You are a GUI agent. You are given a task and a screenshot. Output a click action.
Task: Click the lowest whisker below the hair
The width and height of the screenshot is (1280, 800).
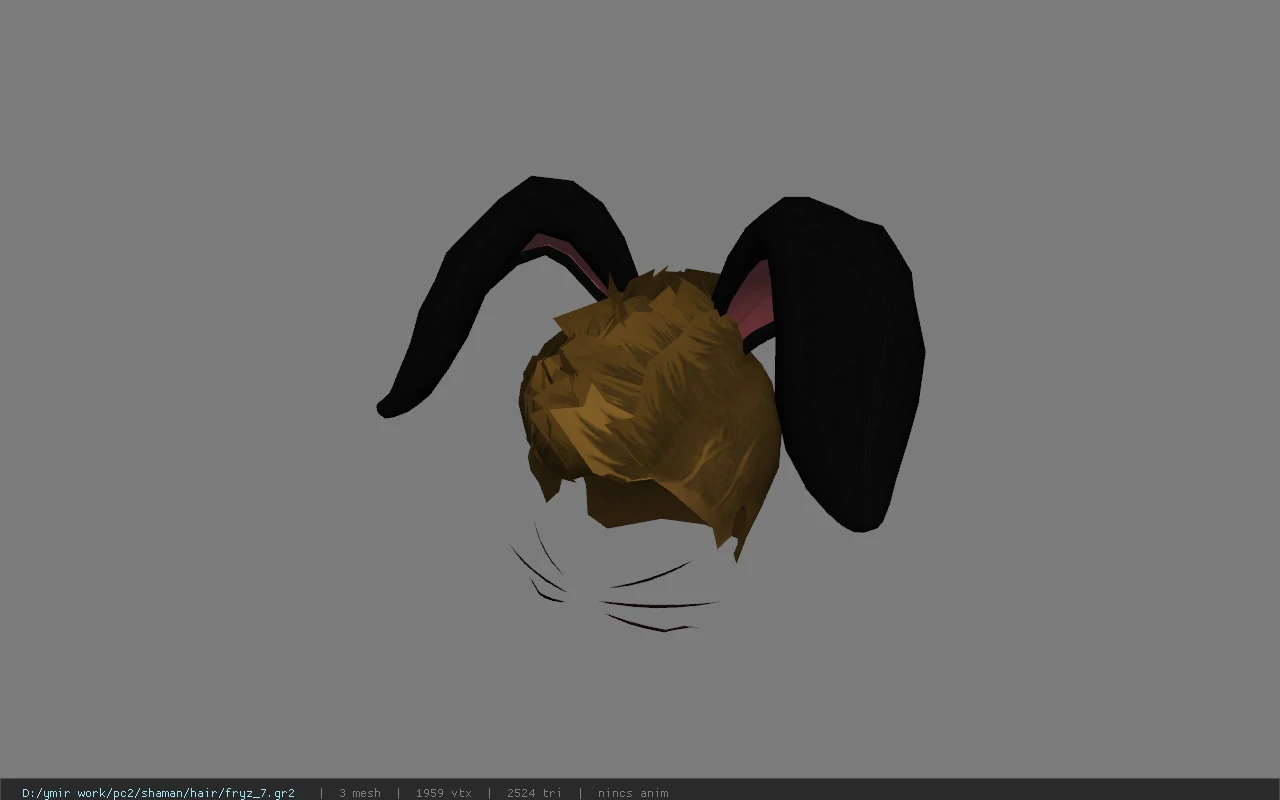pyautogui.click(x=650, y=624)
